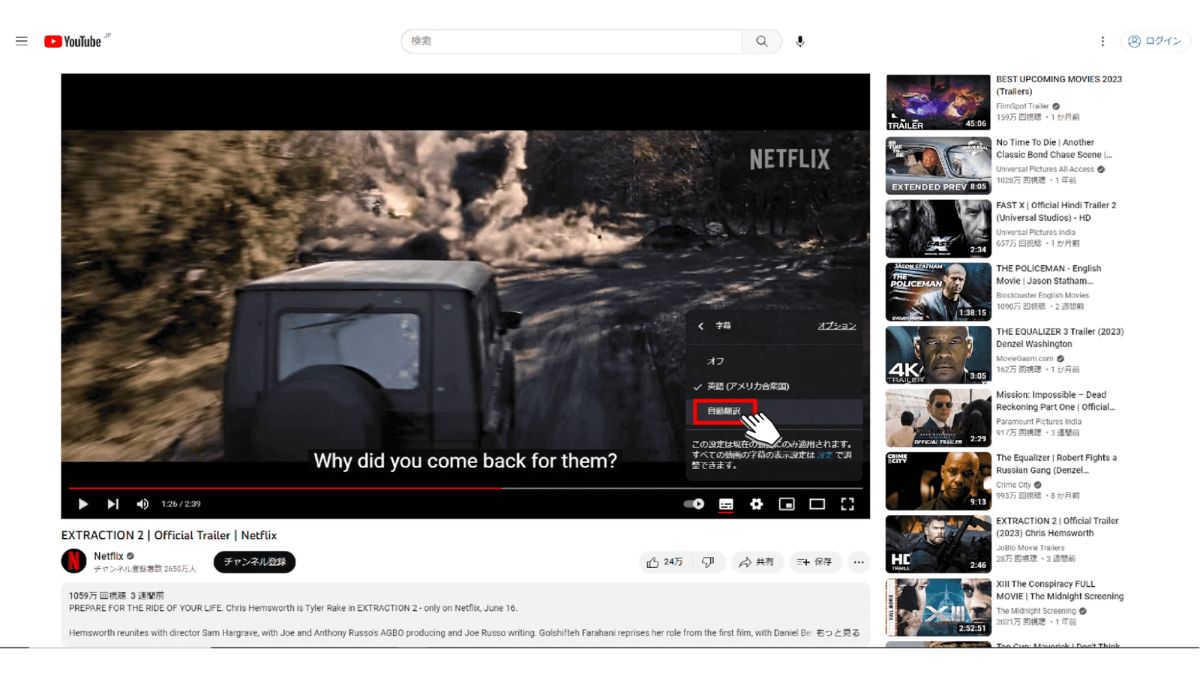Start voice search with the microphone
Viewport: 1200px width, 675px height.
800,41
